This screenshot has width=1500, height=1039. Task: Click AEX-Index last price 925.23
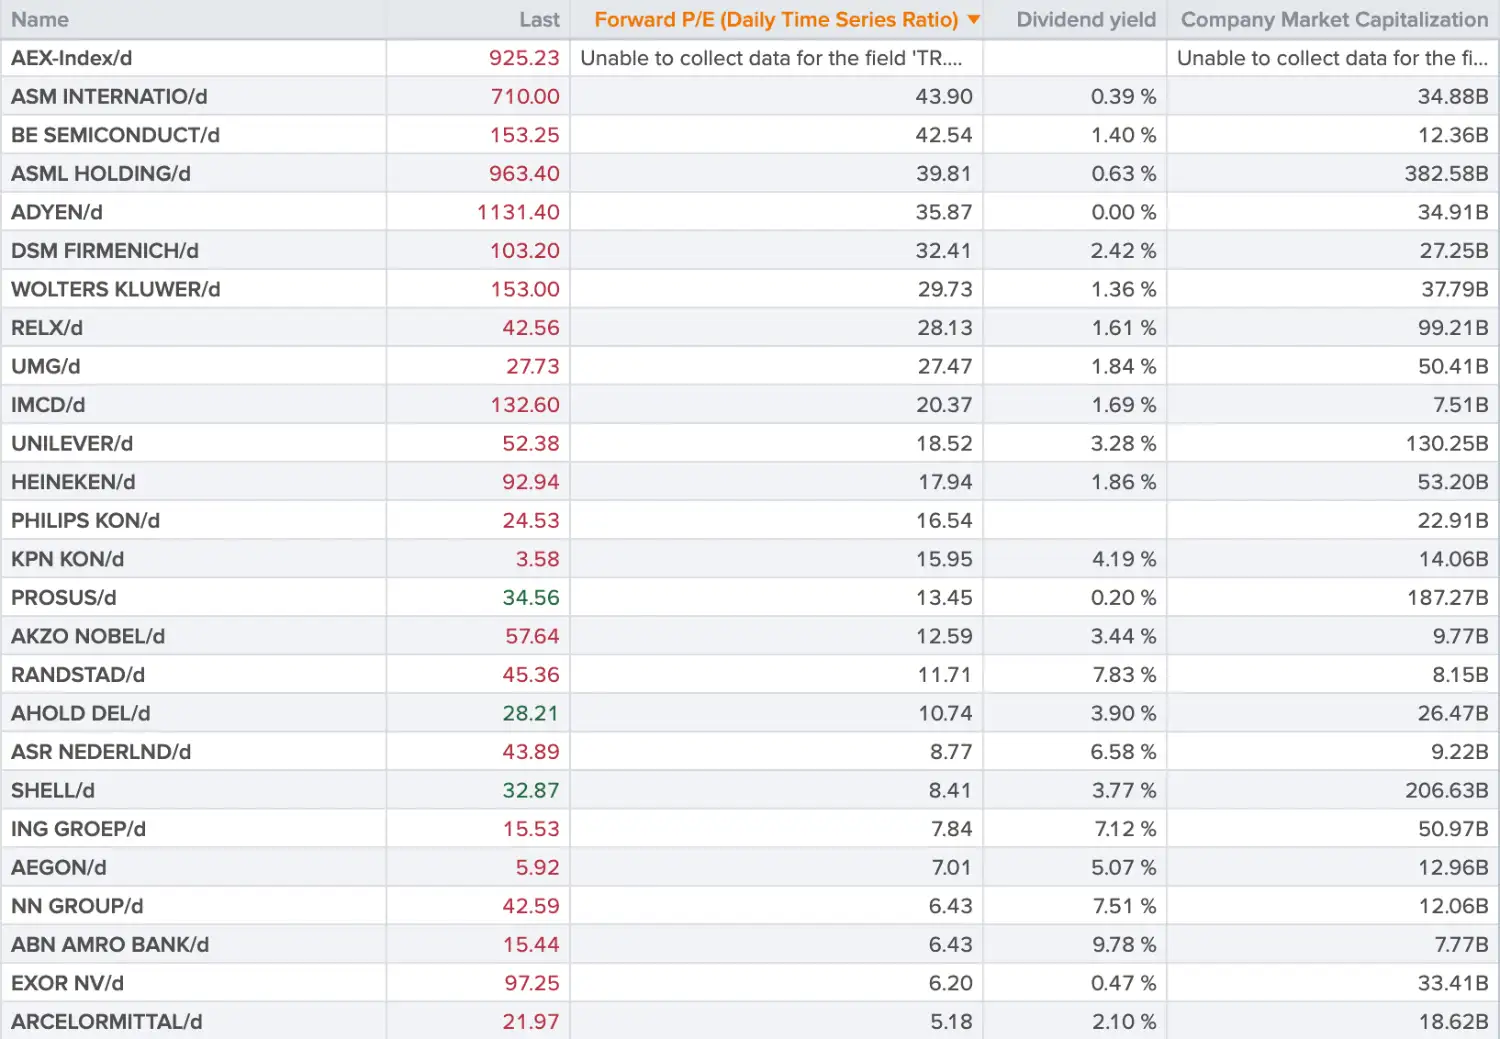tap(524, 58)
